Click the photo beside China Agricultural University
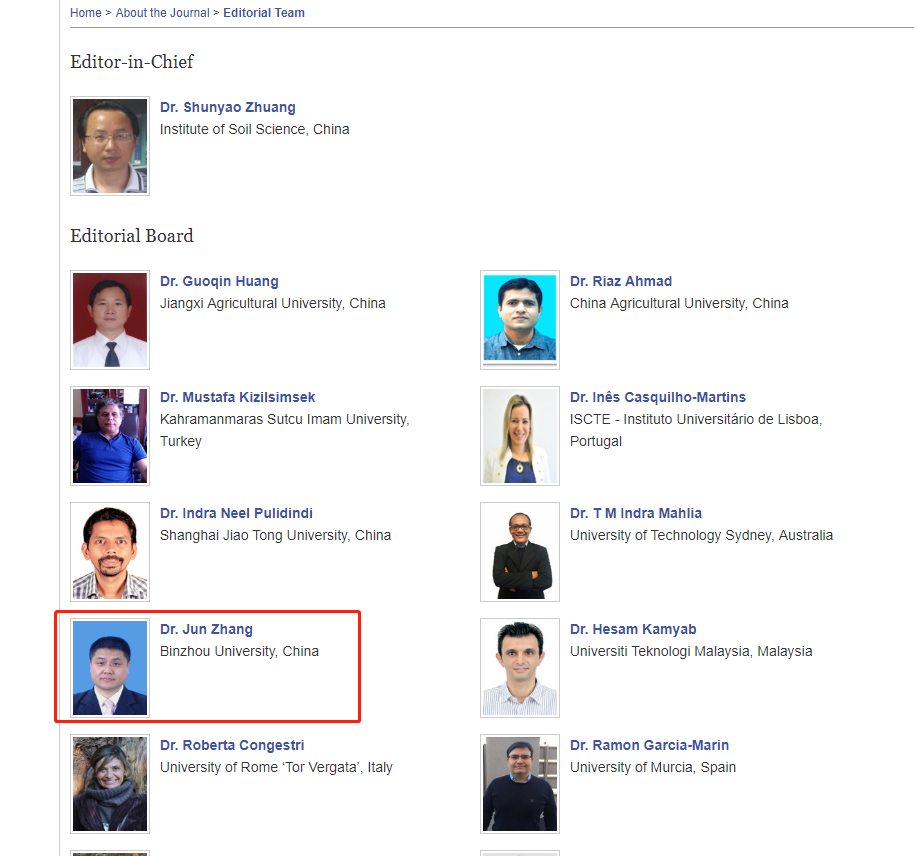This screenshot has height=856, width=918. click(x=520, y=319)
